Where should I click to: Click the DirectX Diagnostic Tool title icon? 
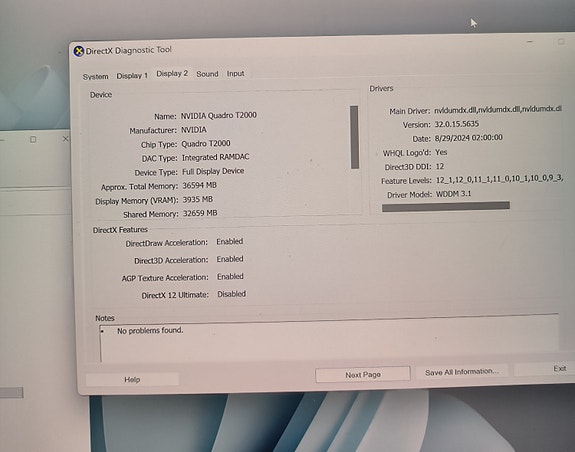78,51
